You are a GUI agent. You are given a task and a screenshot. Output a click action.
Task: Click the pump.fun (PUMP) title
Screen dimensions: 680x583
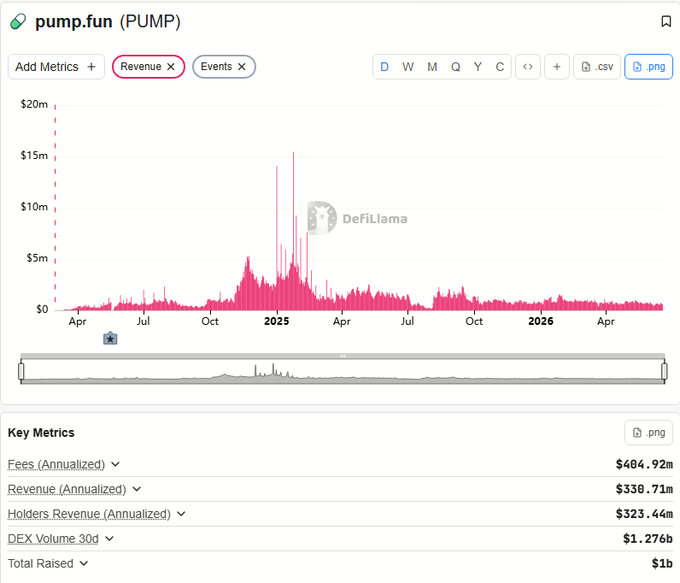click(108, 21)
